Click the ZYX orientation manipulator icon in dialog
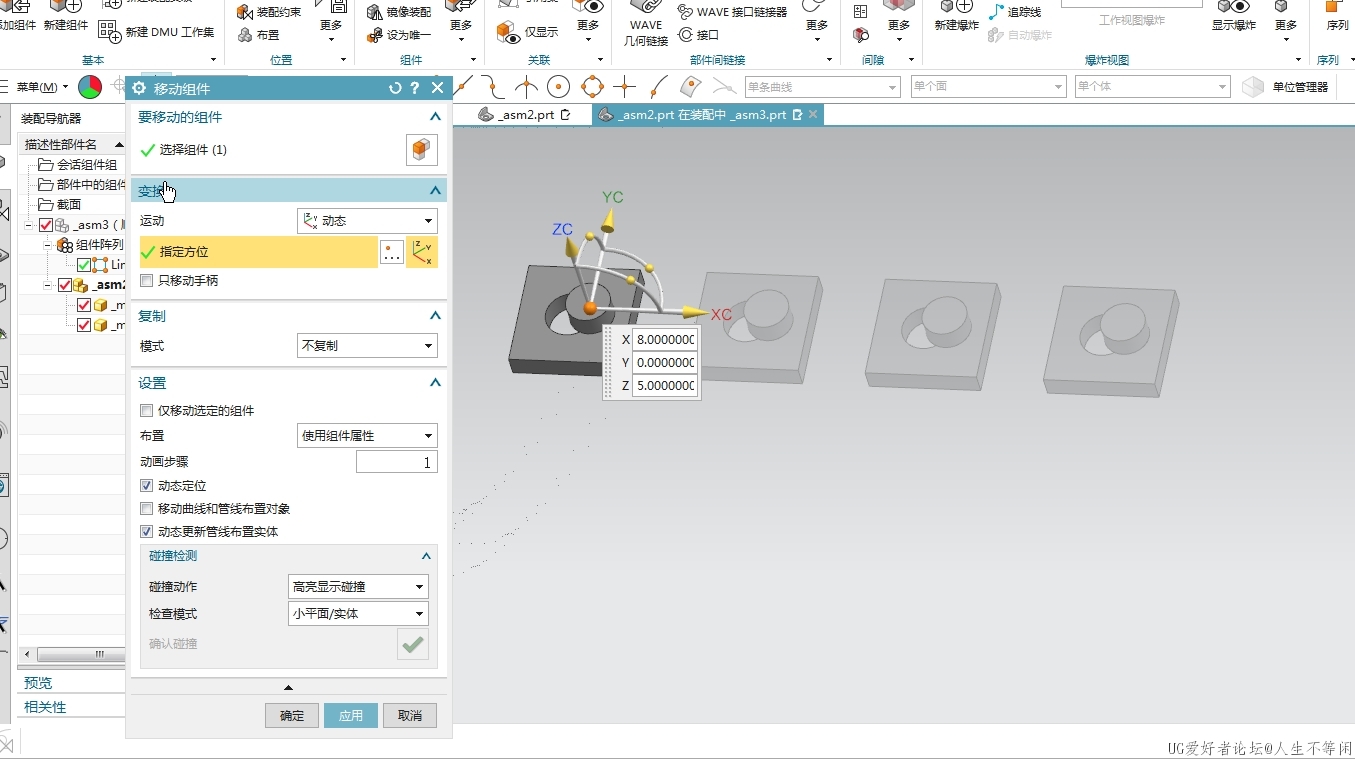 (422, 252)
